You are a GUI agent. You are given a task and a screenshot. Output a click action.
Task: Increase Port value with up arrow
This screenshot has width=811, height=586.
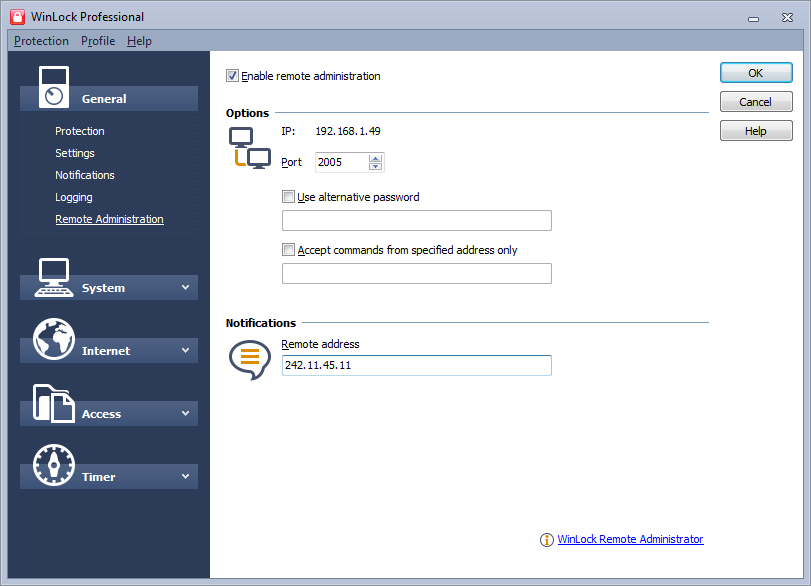coord(376,158)
